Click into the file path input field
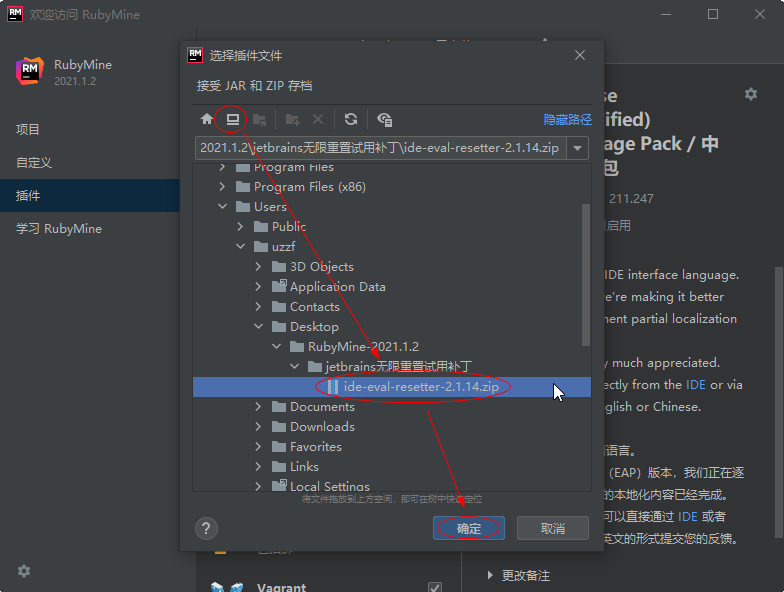The height and width of the screenshot is (592, 784). pyautogui.click(x=380, y=148)
